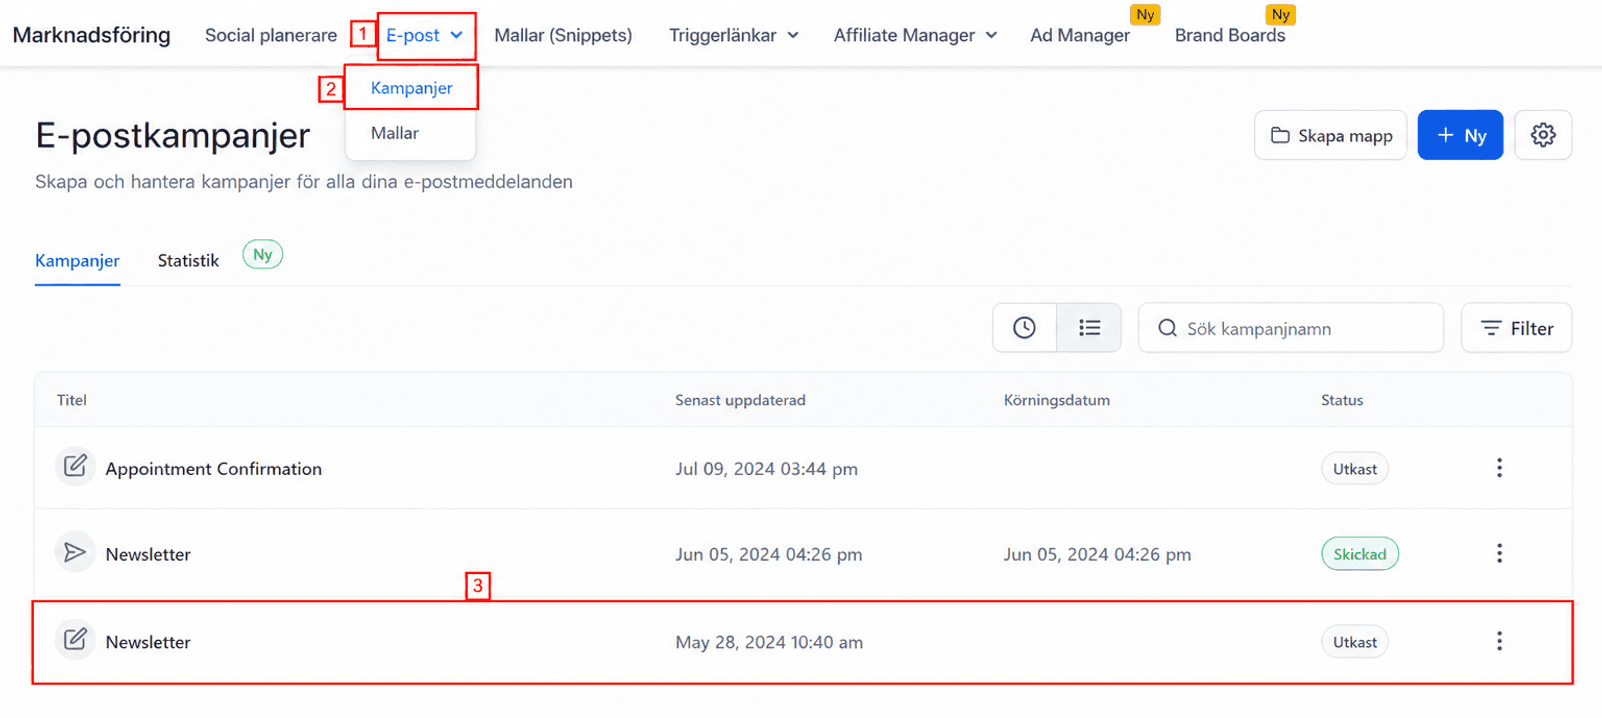Image resolution: width=1602 pixels, height=718 pixels.
Task: Select Kampanjer from the E-post menu
Action: tap(411, 88)
